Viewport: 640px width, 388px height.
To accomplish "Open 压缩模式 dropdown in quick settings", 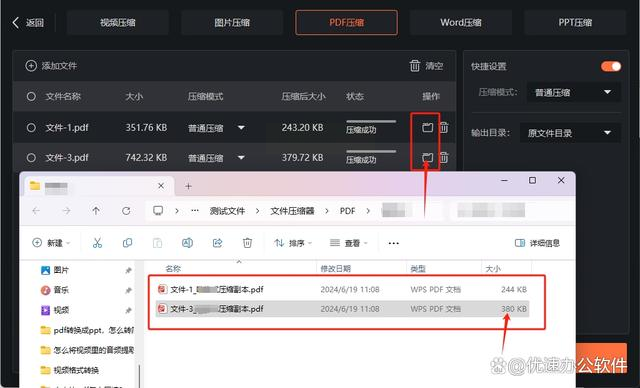I will click(x=573, y=93).
